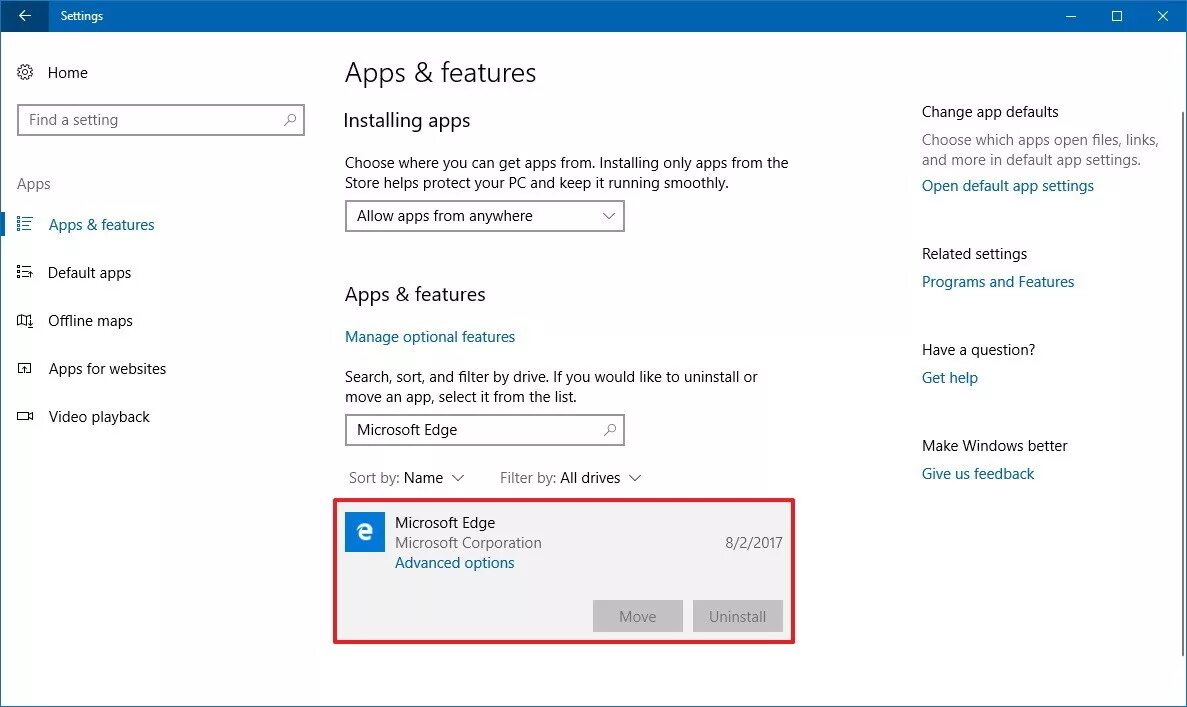Viewport: 1187px width, 707px height.
Task: Click the magnifier in Find a setting
Action: (x=290, y=120)
